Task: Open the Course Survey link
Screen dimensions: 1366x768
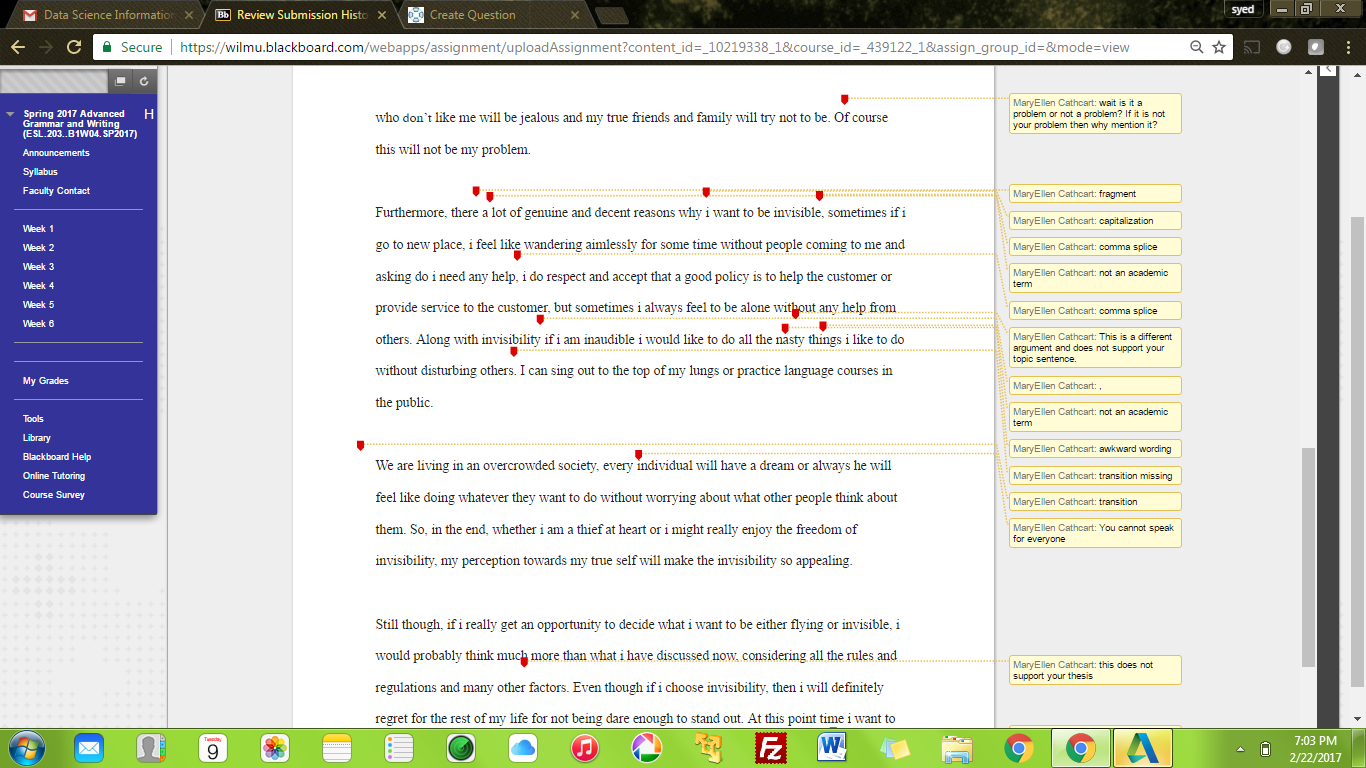Action: (x=54, y=495)
